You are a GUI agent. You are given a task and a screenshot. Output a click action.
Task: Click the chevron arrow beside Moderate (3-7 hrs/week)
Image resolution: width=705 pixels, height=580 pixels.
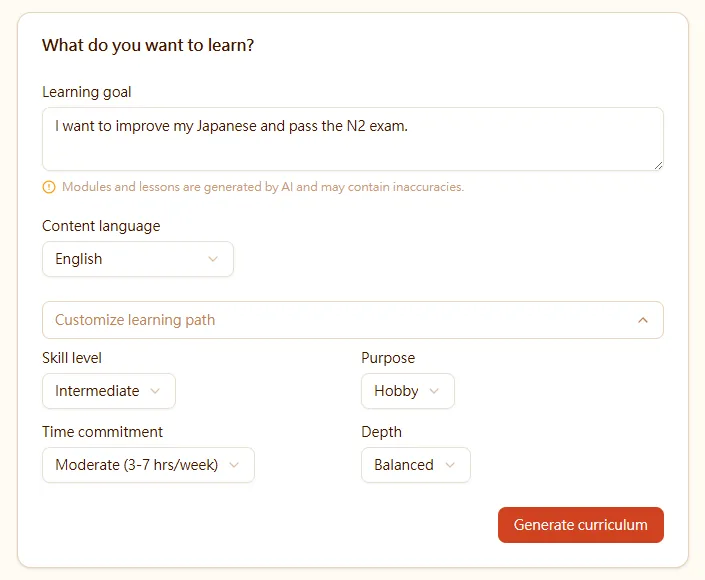234,465
